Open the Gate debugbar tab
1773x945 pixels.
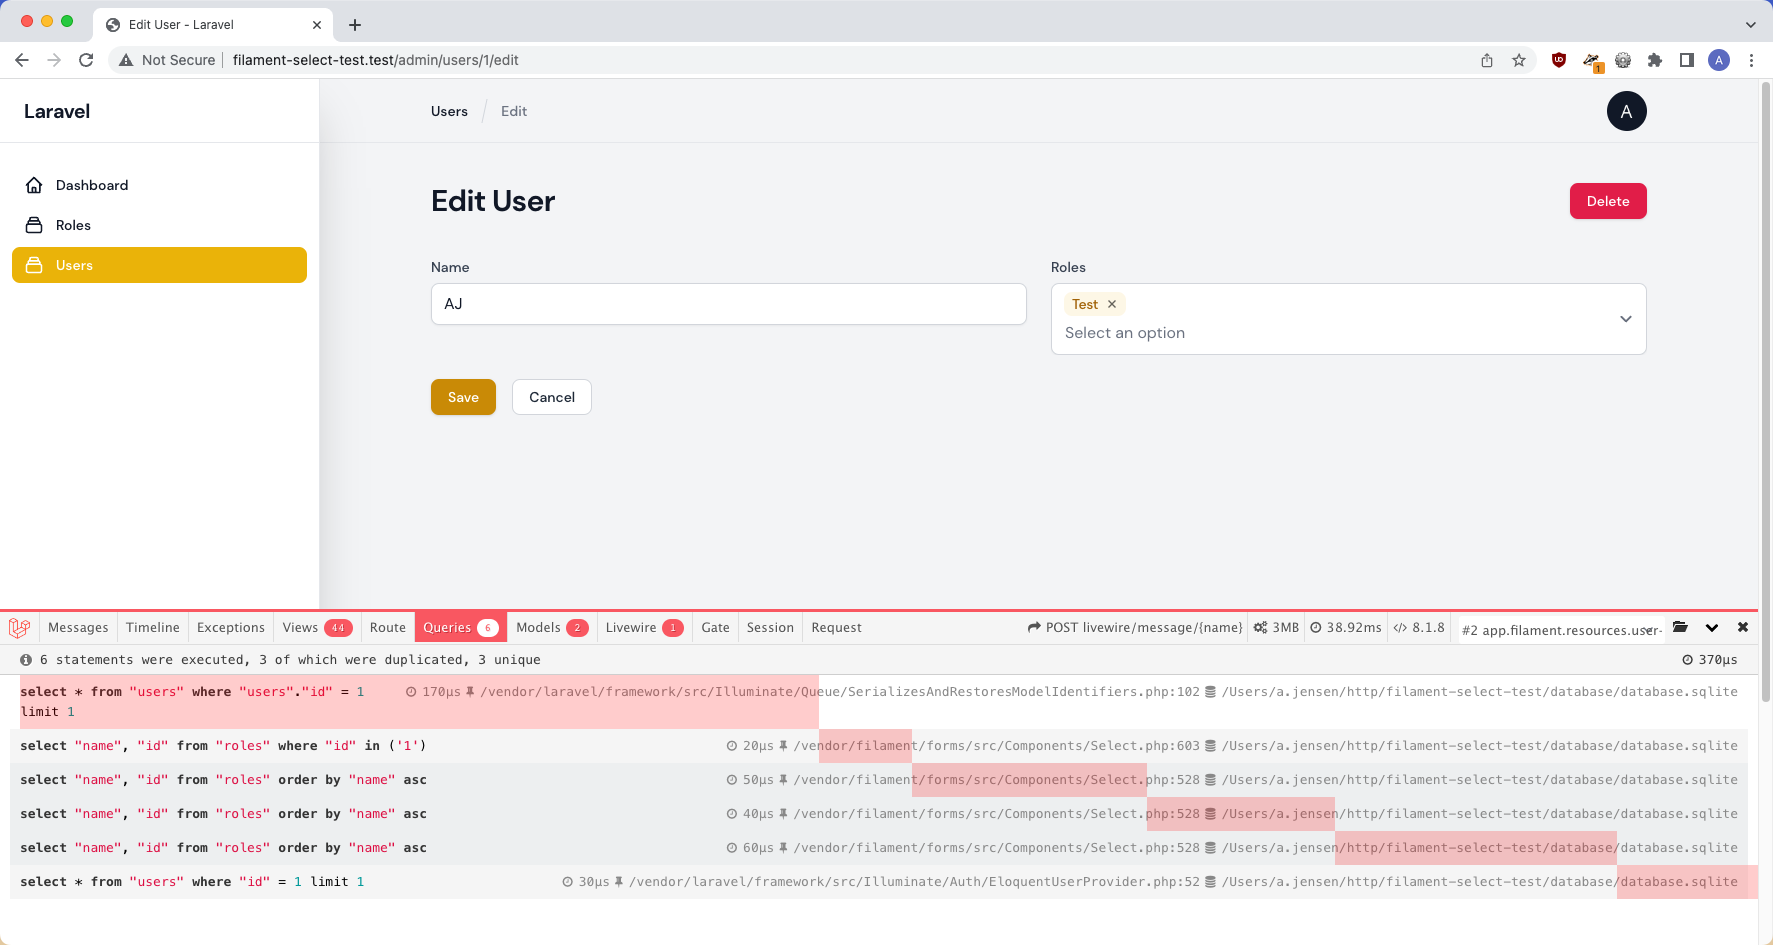716,628
